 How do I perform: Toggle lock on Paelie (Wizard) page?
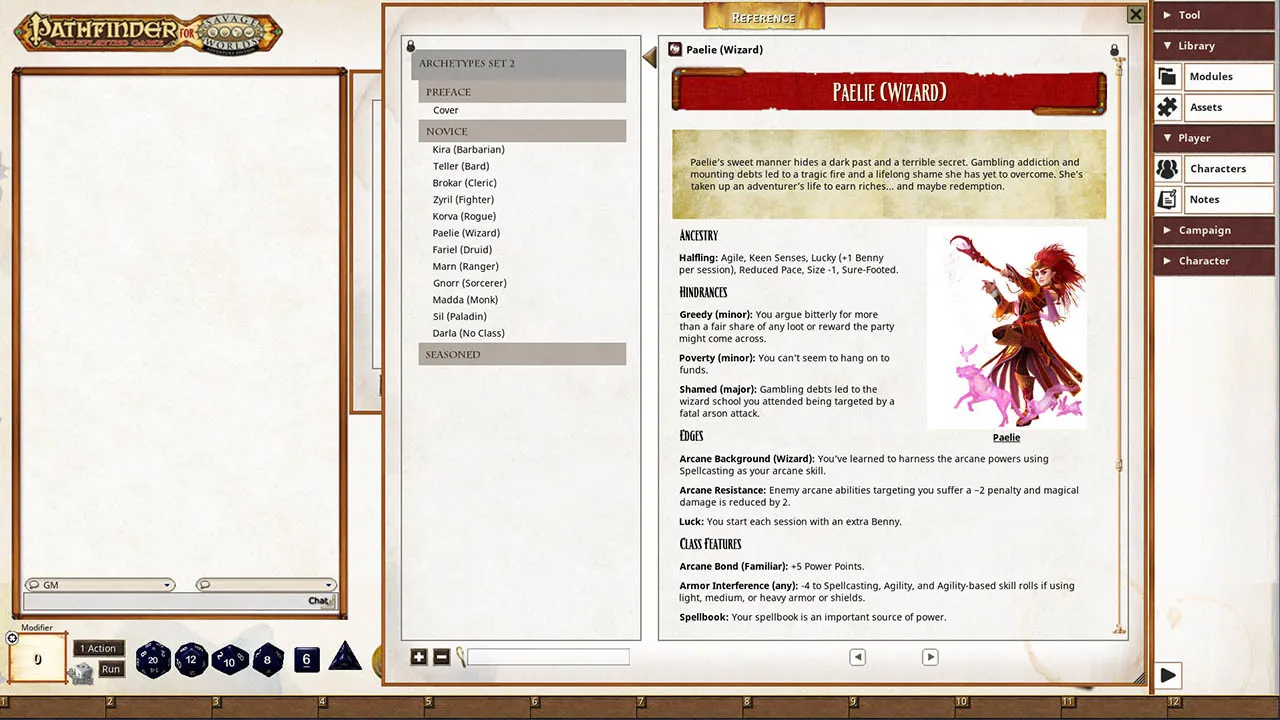pos(1114,50)
